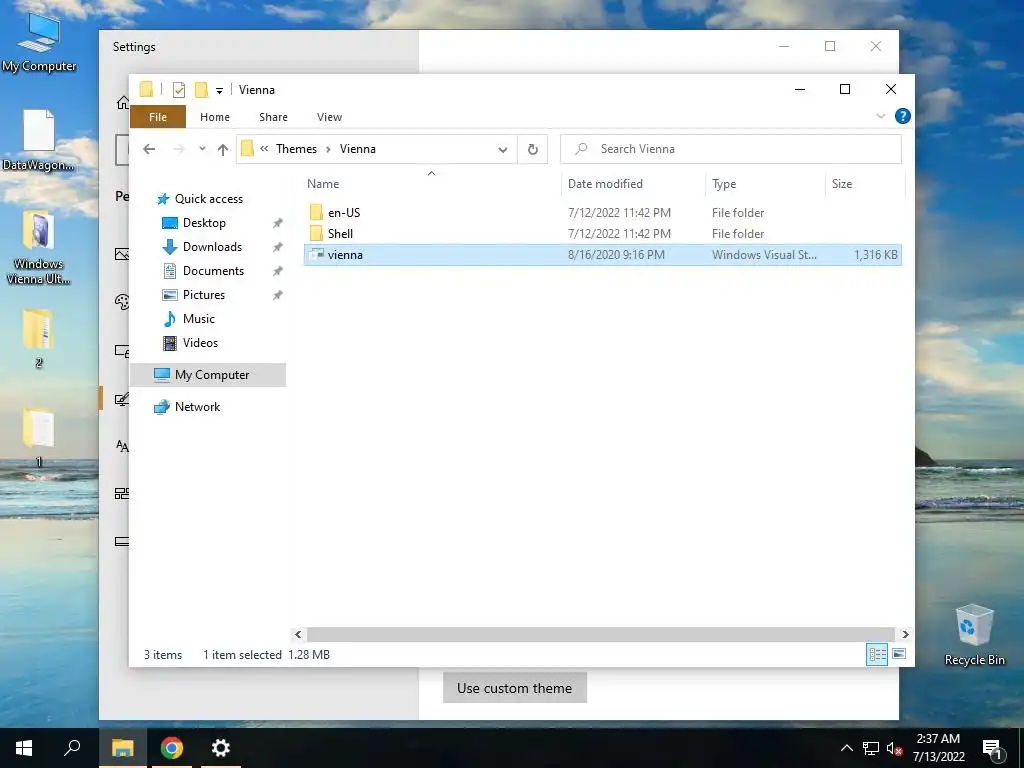This screenshot has height=768, width=1024.
Task: Open Desktop in navigation pane
Action: pos(204,223)
